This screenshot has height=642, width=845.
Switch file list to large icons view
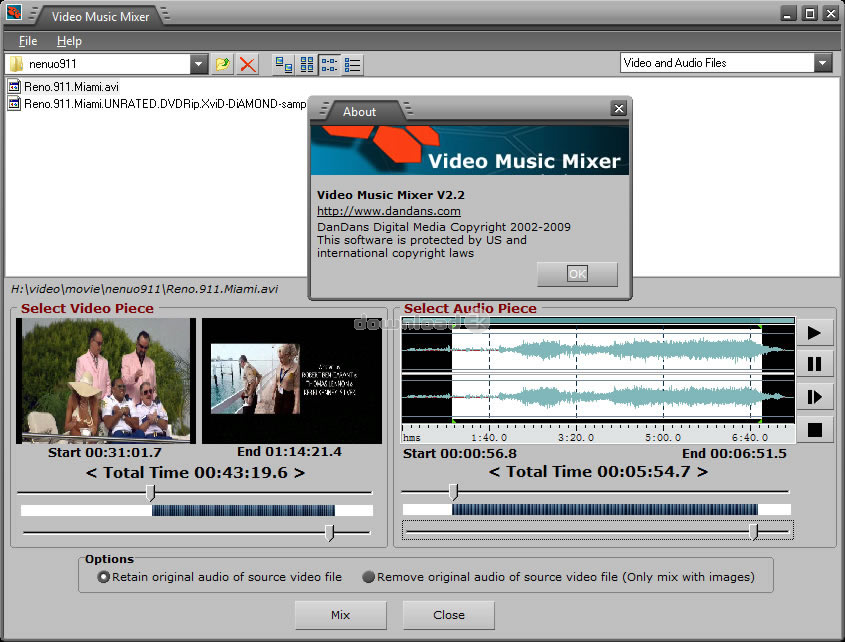point(284,64)
